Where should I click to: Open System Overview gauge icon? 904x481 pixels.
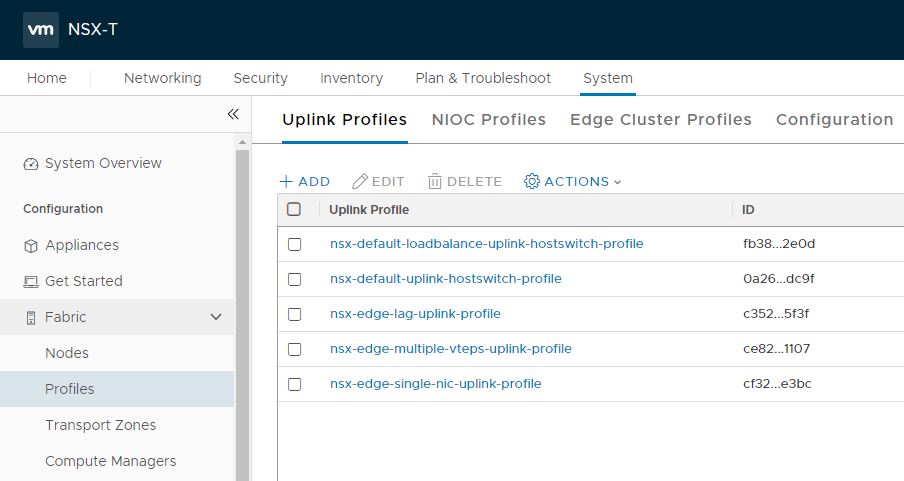click(30, 164)
